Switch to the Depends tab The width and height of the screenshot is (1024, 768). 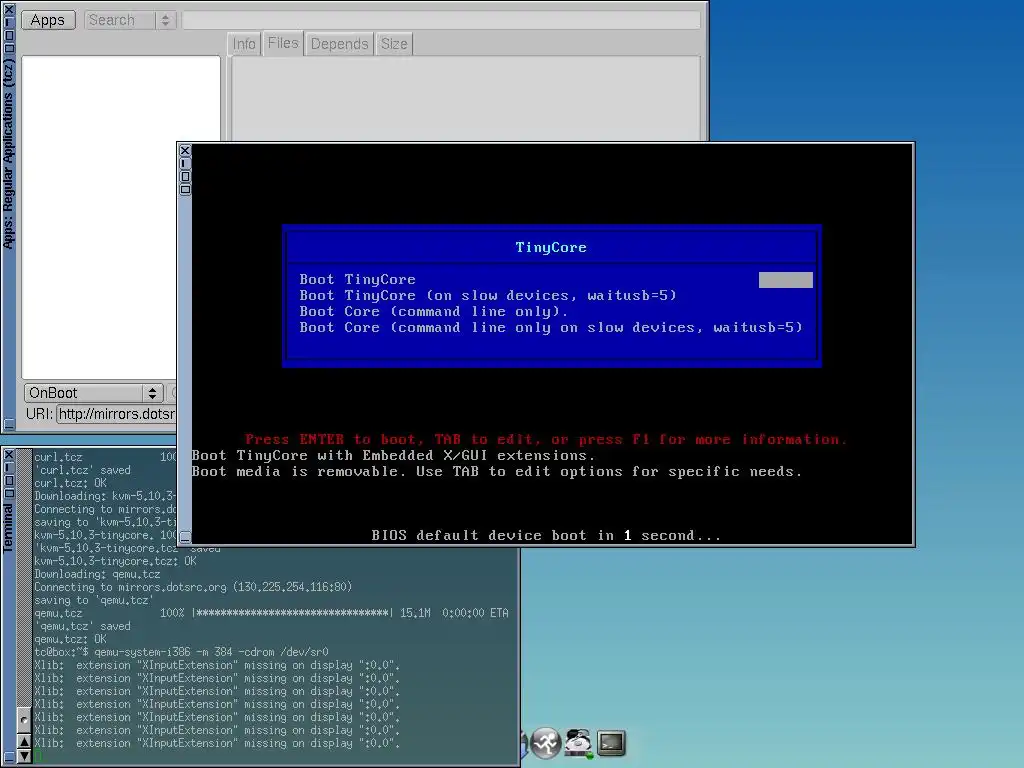339,44
